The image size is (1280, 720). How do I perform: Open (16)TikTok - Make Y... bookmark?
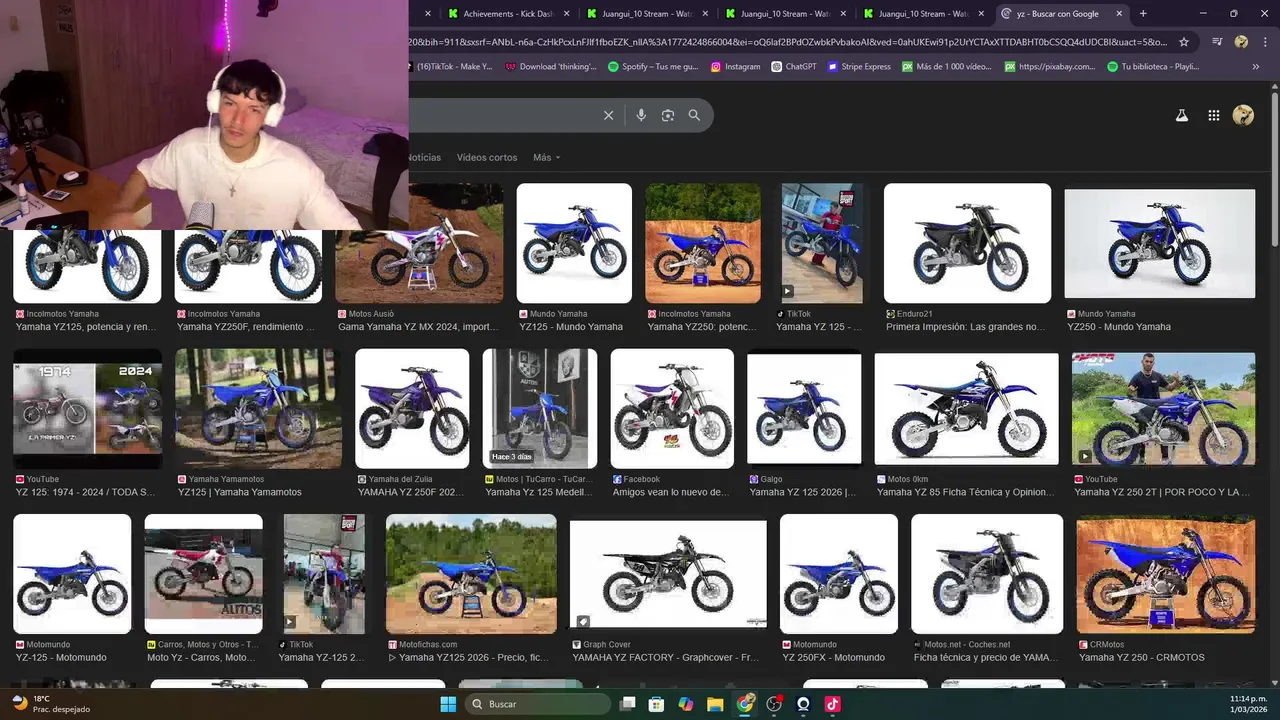tap(451, 67)
